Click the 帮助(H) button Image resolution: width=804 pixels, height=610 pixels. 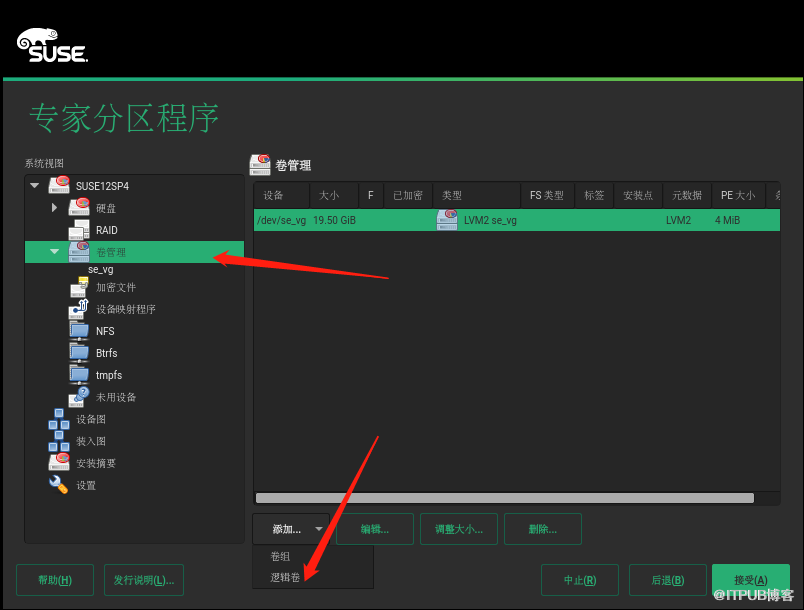55,580
